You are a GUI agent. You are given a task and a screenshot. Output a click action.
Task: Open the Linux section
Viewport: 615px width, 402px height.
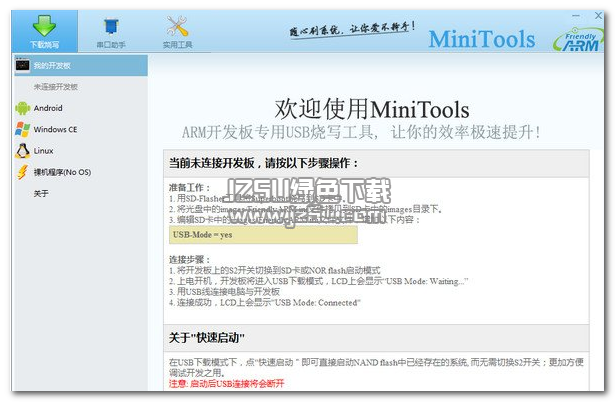pos(44,151)
